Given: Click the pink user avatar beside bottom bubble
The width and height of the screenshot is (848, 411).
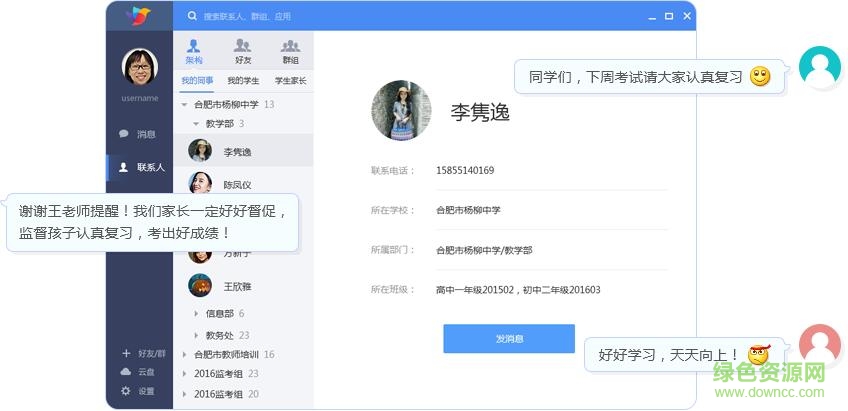Looking at the screenshot, I should [820, 345].
